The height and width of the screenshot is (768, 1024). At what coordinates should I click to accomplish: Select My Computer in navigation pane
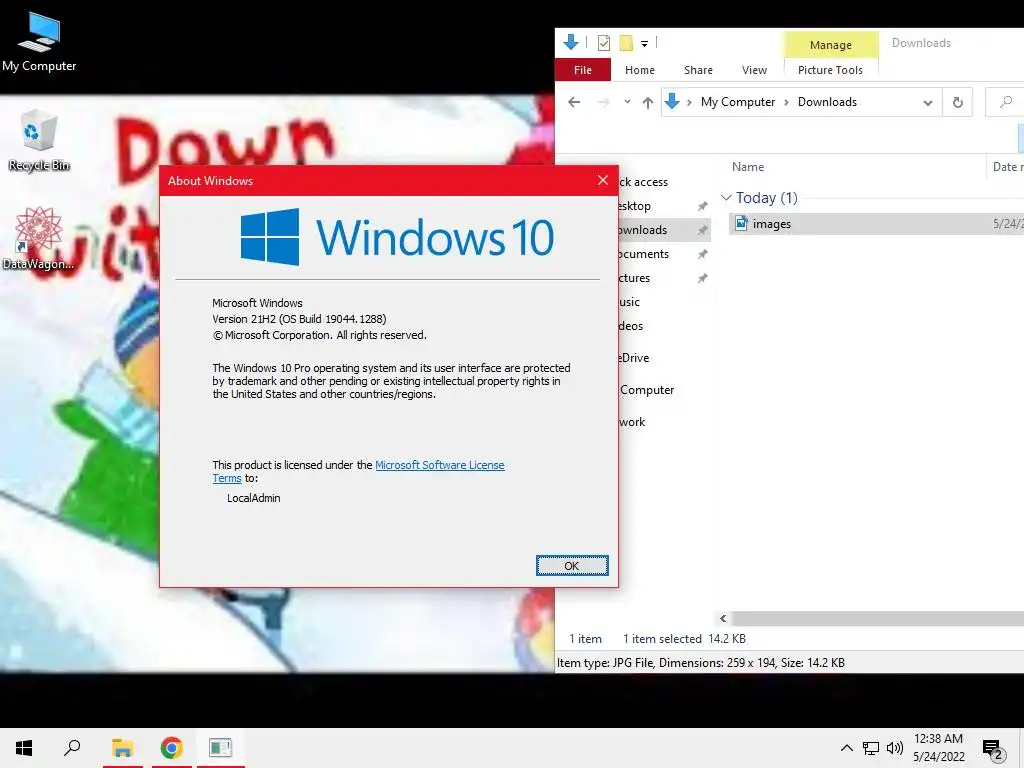[647, 390]
